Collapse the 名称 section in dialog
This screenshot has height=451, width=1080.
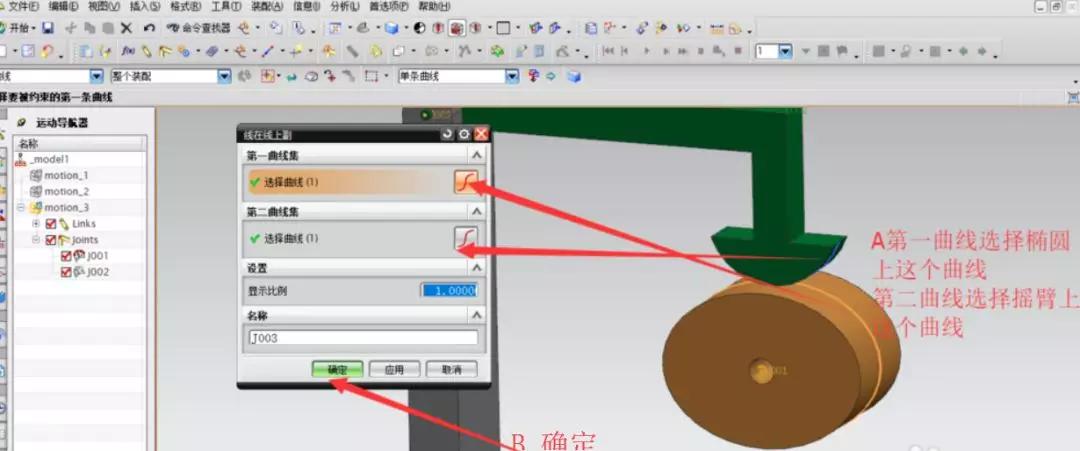click(476, 315)
